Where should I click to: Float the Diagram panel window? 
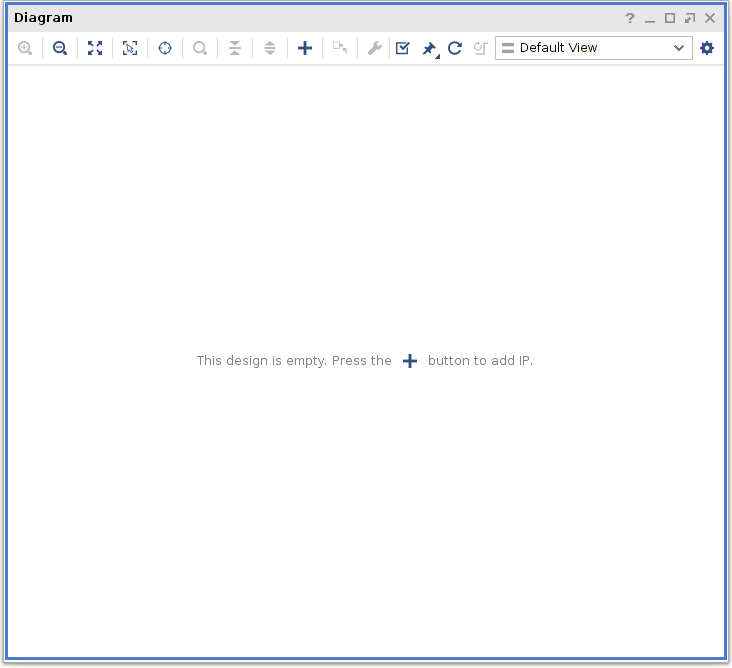point(690,18)
